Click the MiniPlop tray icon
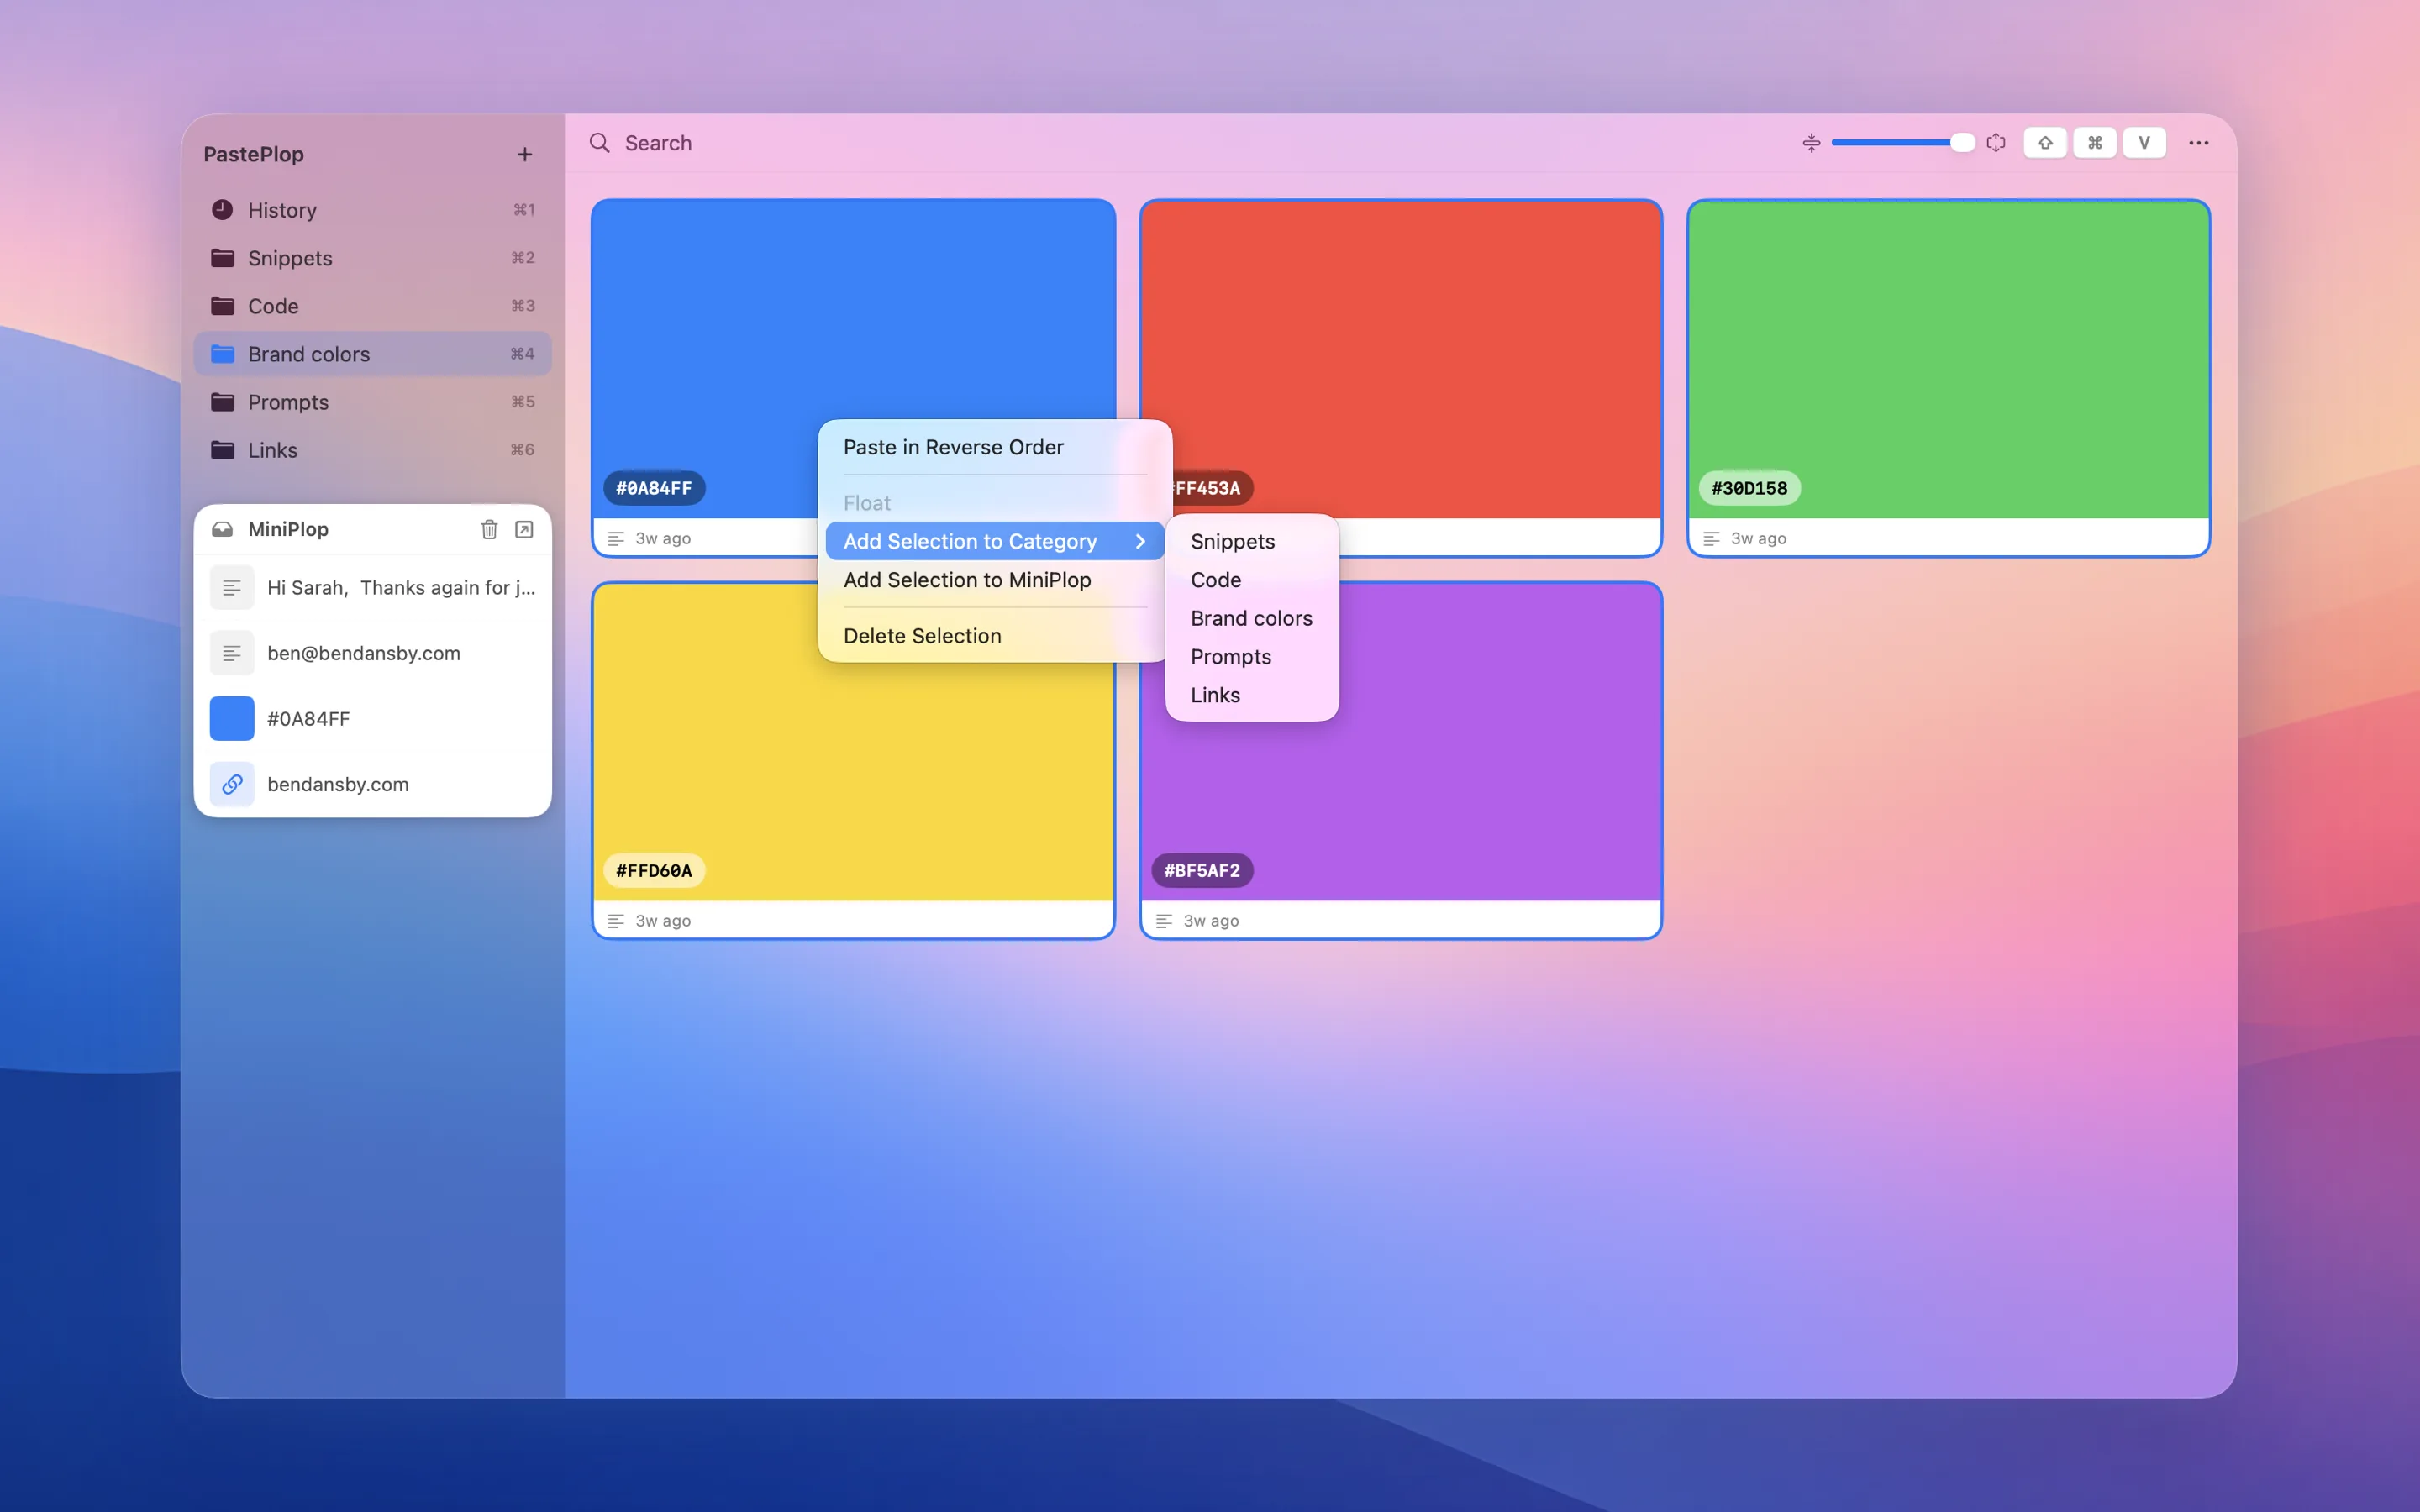This screenshot has height=1512, width=2420. pos(222,529)
